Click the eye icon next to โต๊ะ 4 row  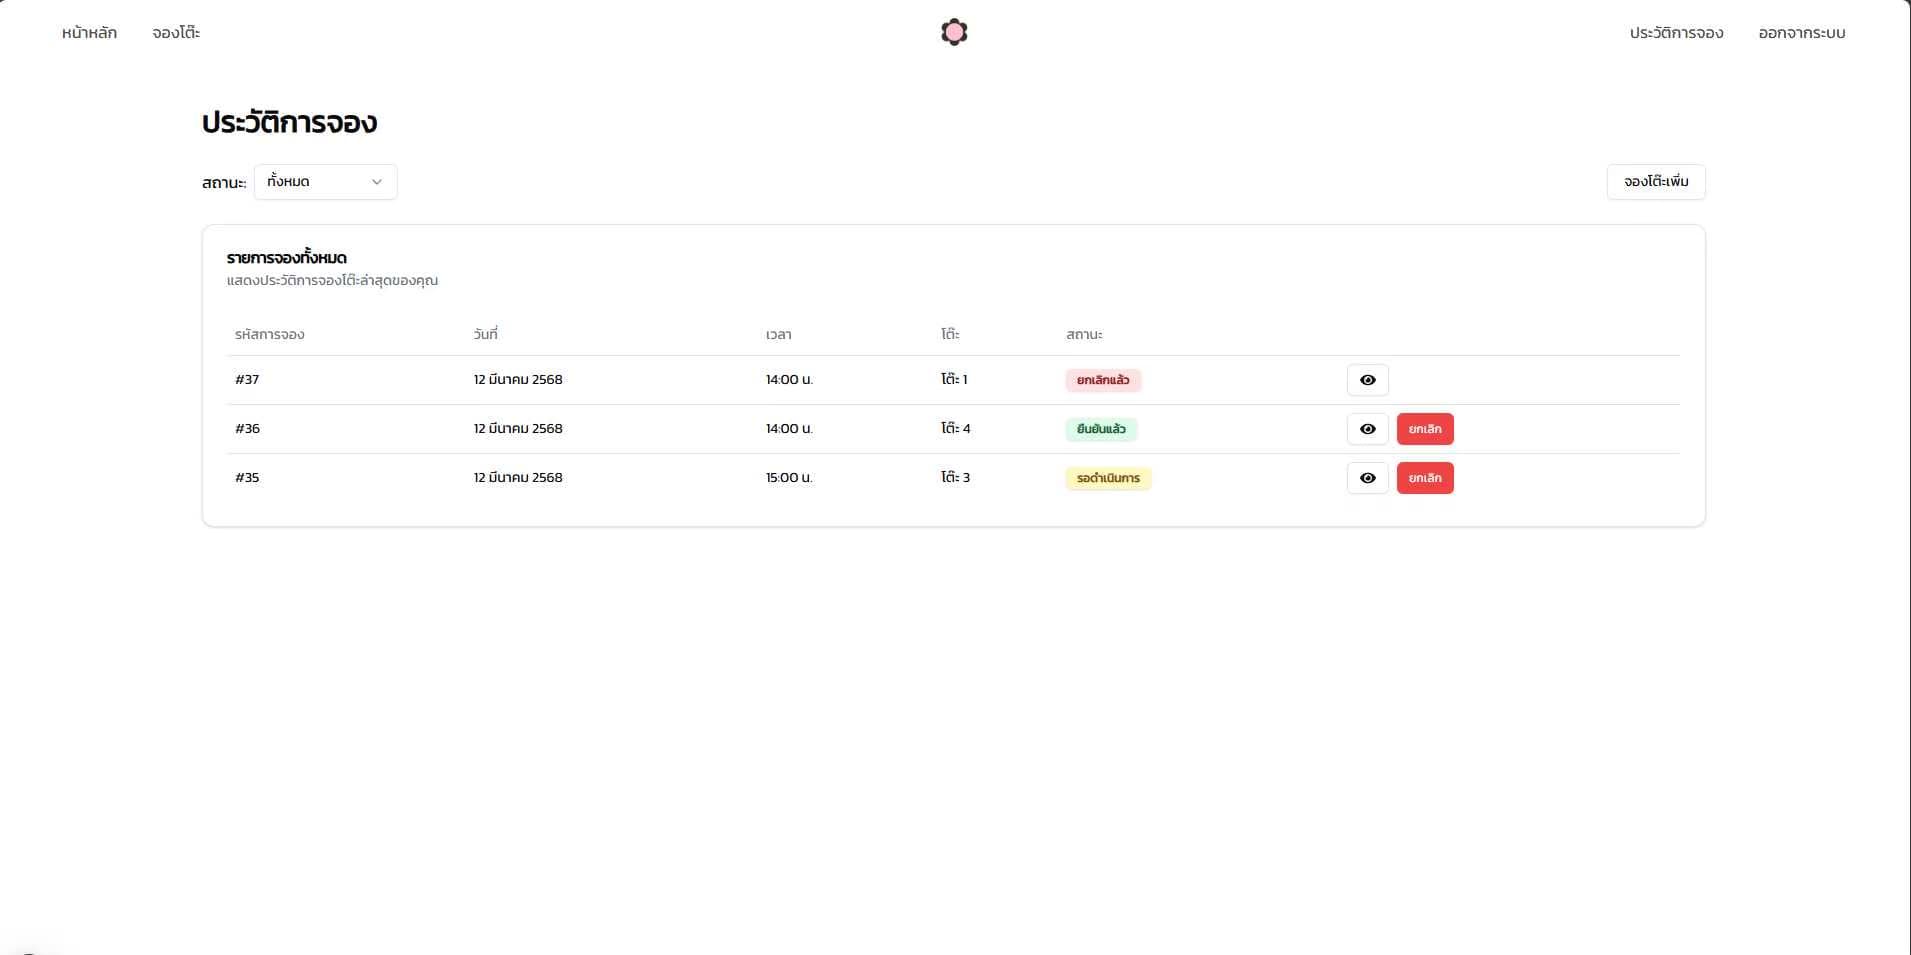click(1367, 428)
